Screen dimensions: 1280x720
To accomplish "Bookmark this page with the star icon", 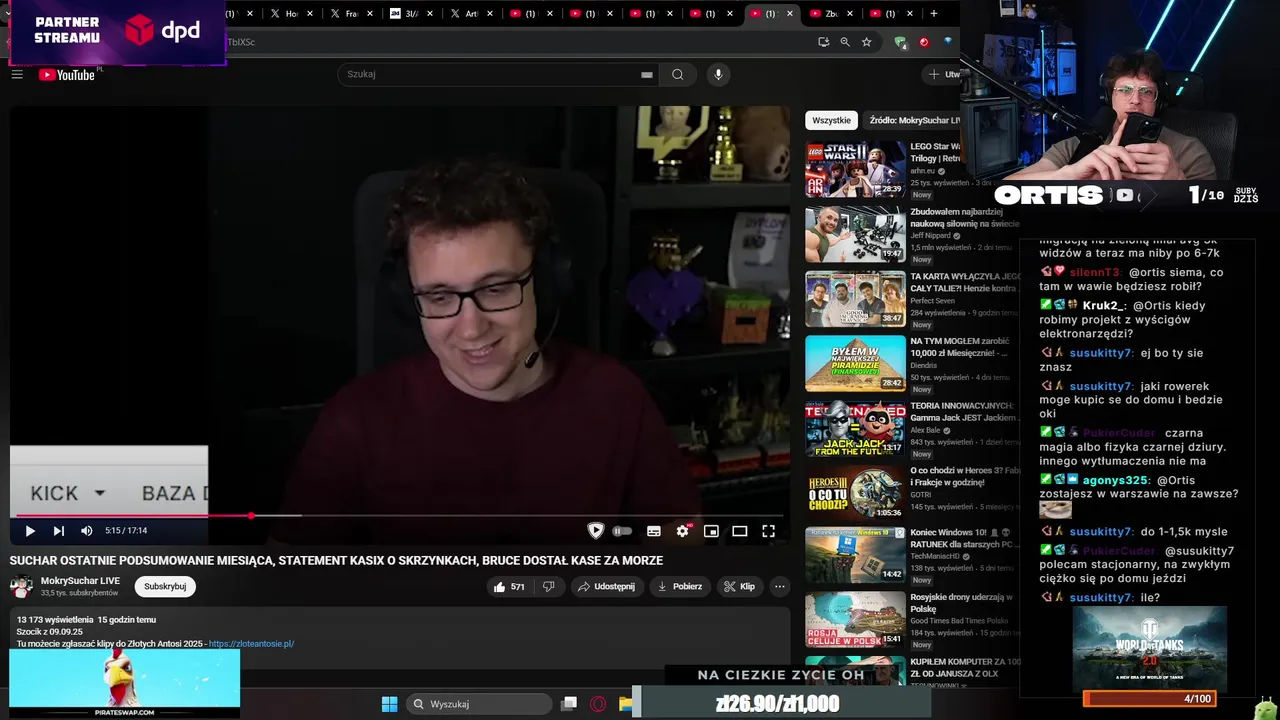I will pyautogui.click(x=867, y=42).
